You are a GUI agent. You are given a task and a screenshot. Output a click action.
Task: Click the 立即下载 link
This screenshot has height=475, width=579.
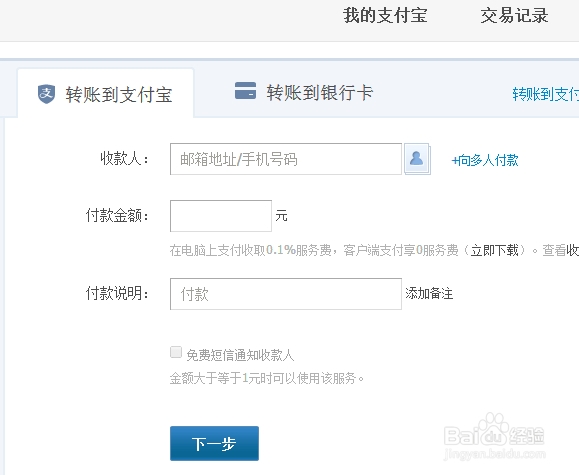click(x=494, y=250)
